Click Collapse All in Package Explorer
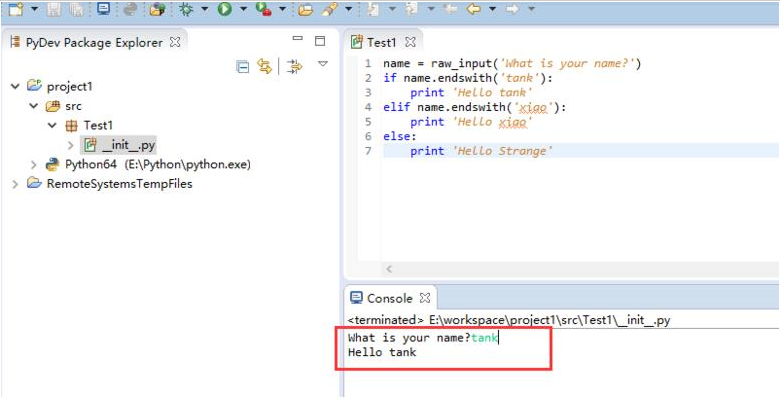 tap(242, 67)
